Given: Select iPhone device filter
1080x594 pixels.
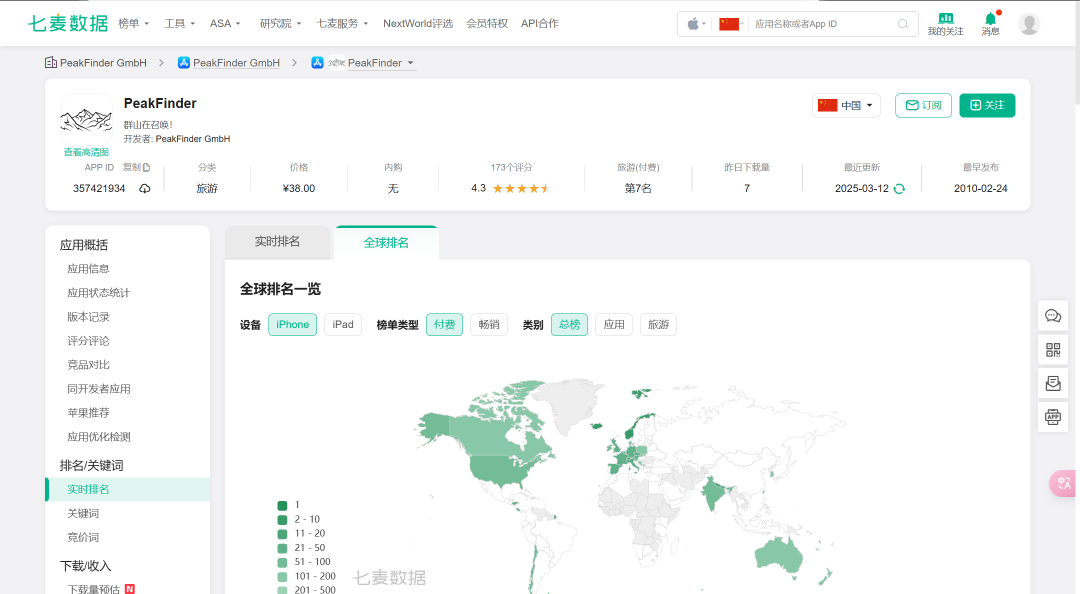Looking at the screenshot, I should click(x=293, y=325).
